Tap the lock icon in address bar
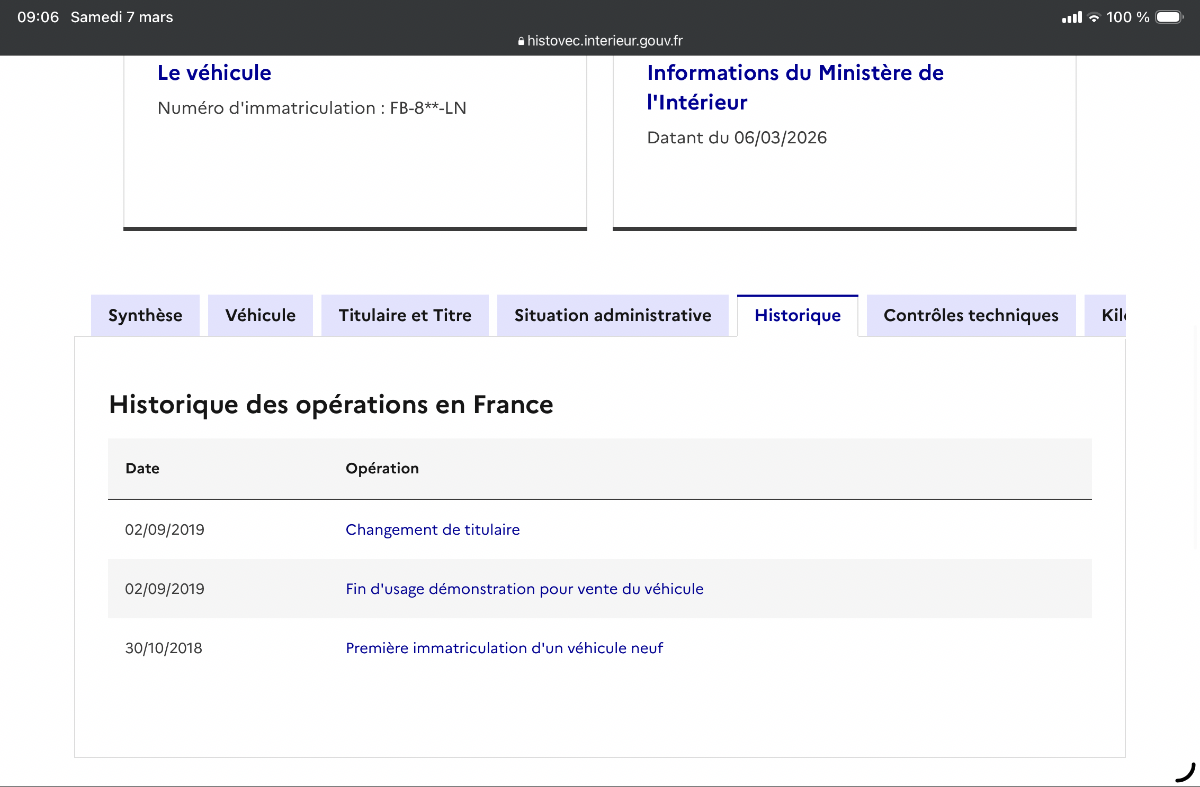The width and height of the screenshot is (1200, 787). click(521, 41)
